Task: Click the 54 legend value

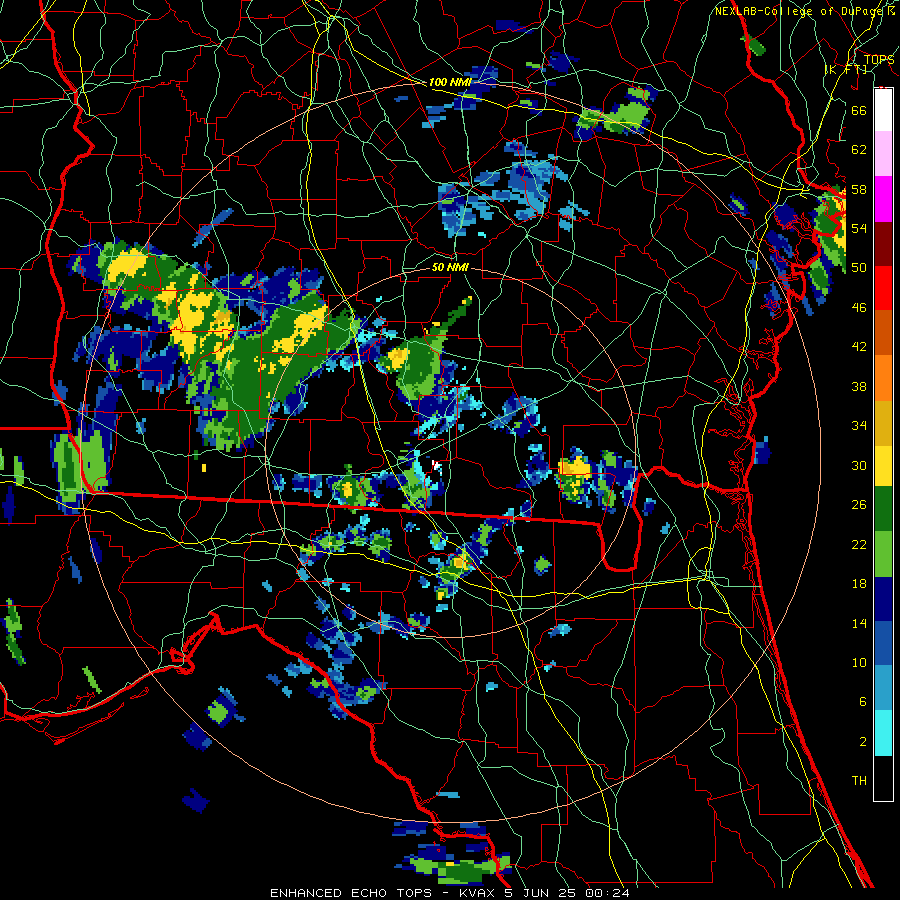Action: (x=859, y=228)
